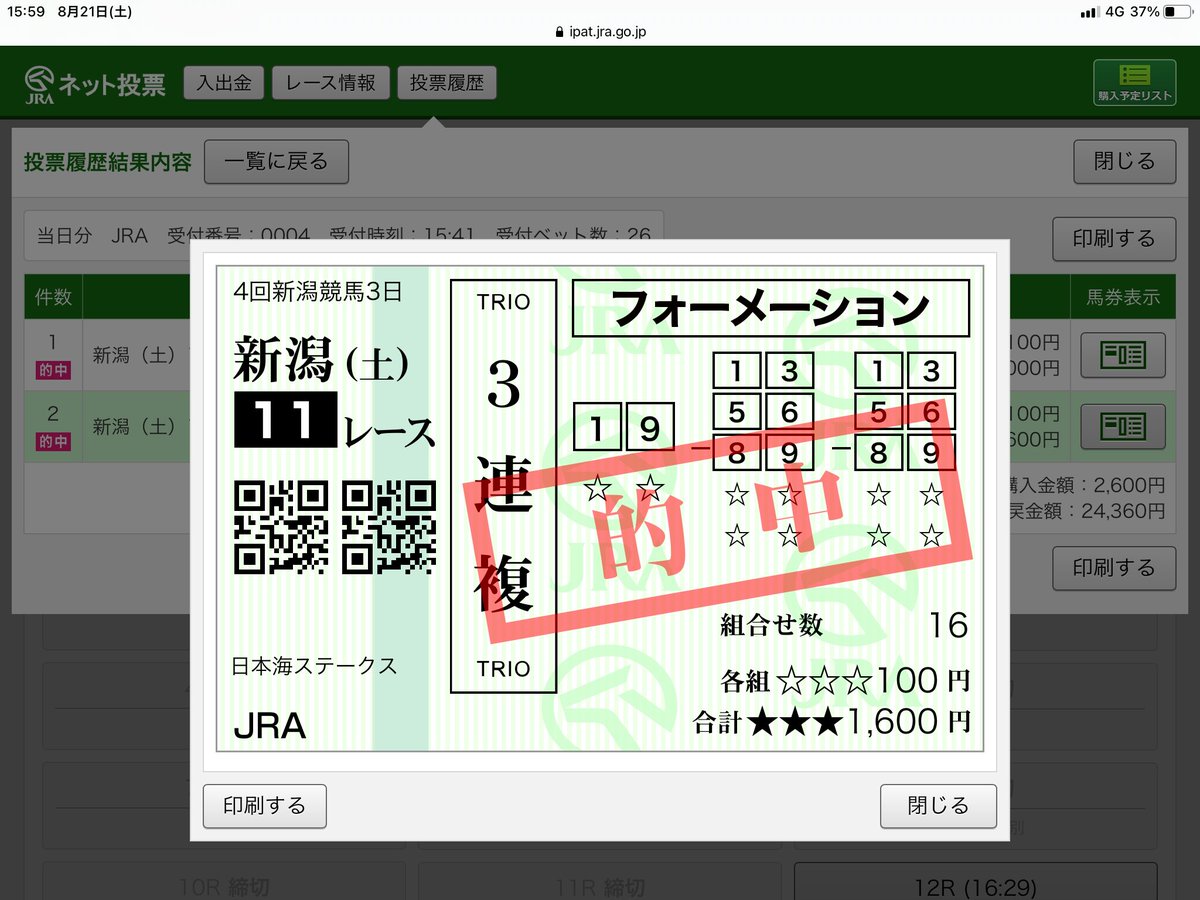Click the JRA ネット投票 logo
The height and width of the screenshot is (900, 1200).
(x=95, y=84)
